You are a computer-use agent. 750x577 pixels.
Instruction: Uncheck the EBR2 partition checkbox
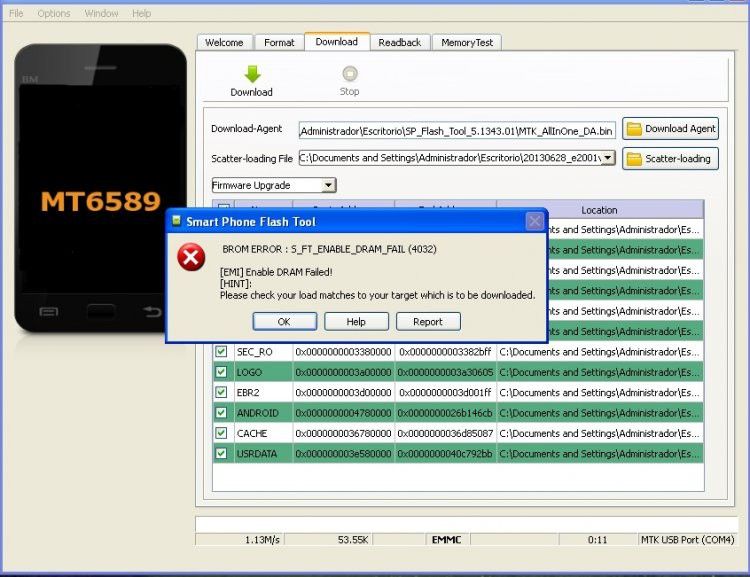pos(221,392)
